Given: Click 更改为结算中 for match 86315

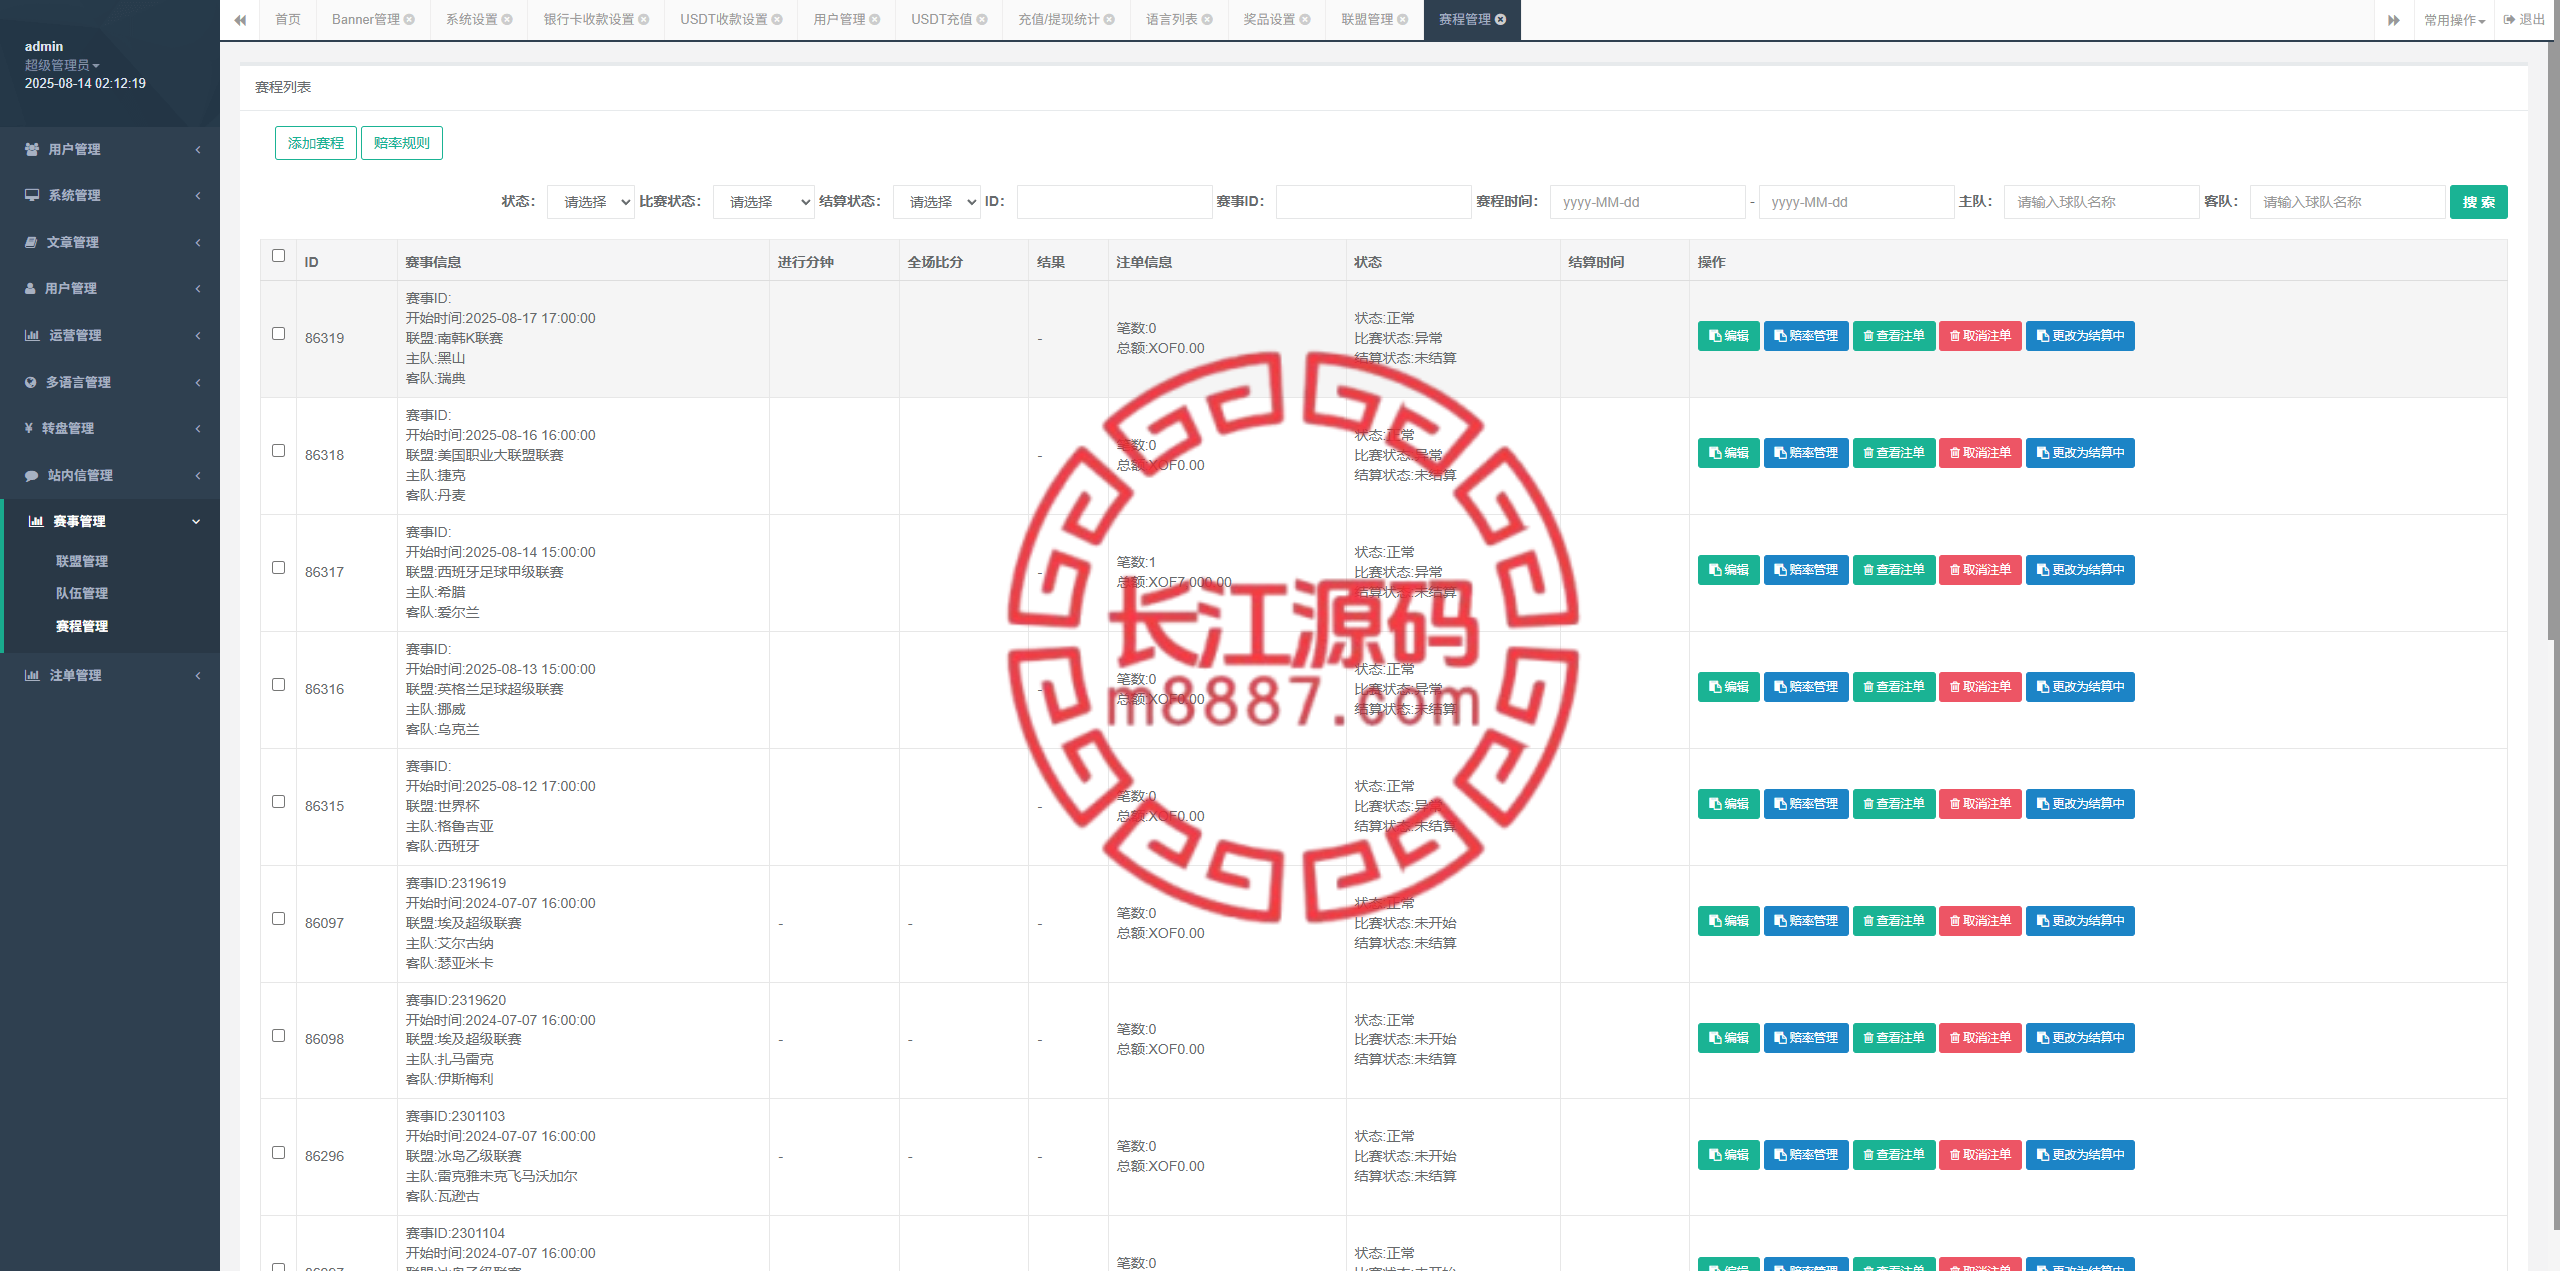Looking at the screenshot, I should coord(2080,804).
